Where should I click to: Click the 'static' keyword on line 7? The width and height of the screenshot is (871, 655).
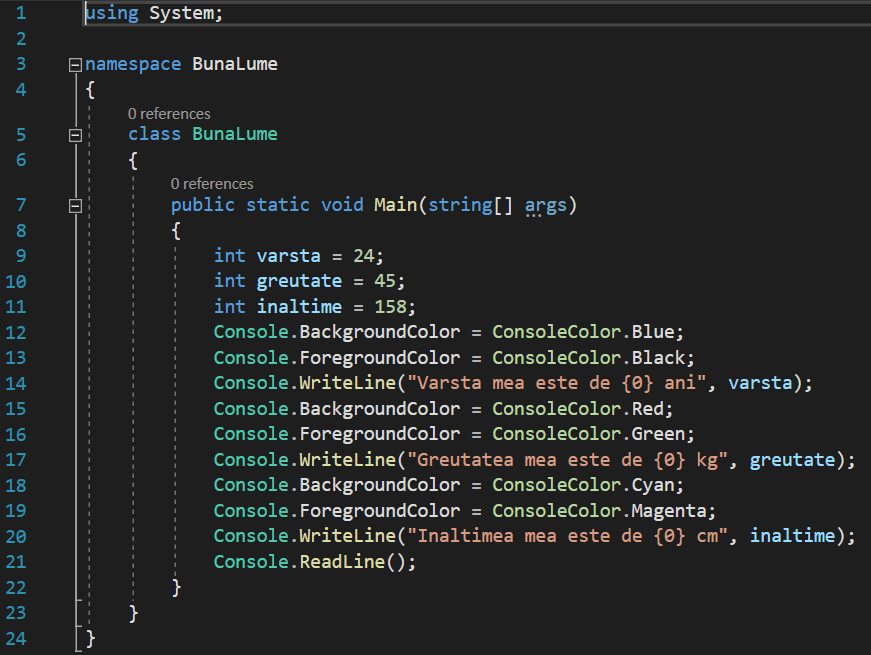(x=278, y=204)
